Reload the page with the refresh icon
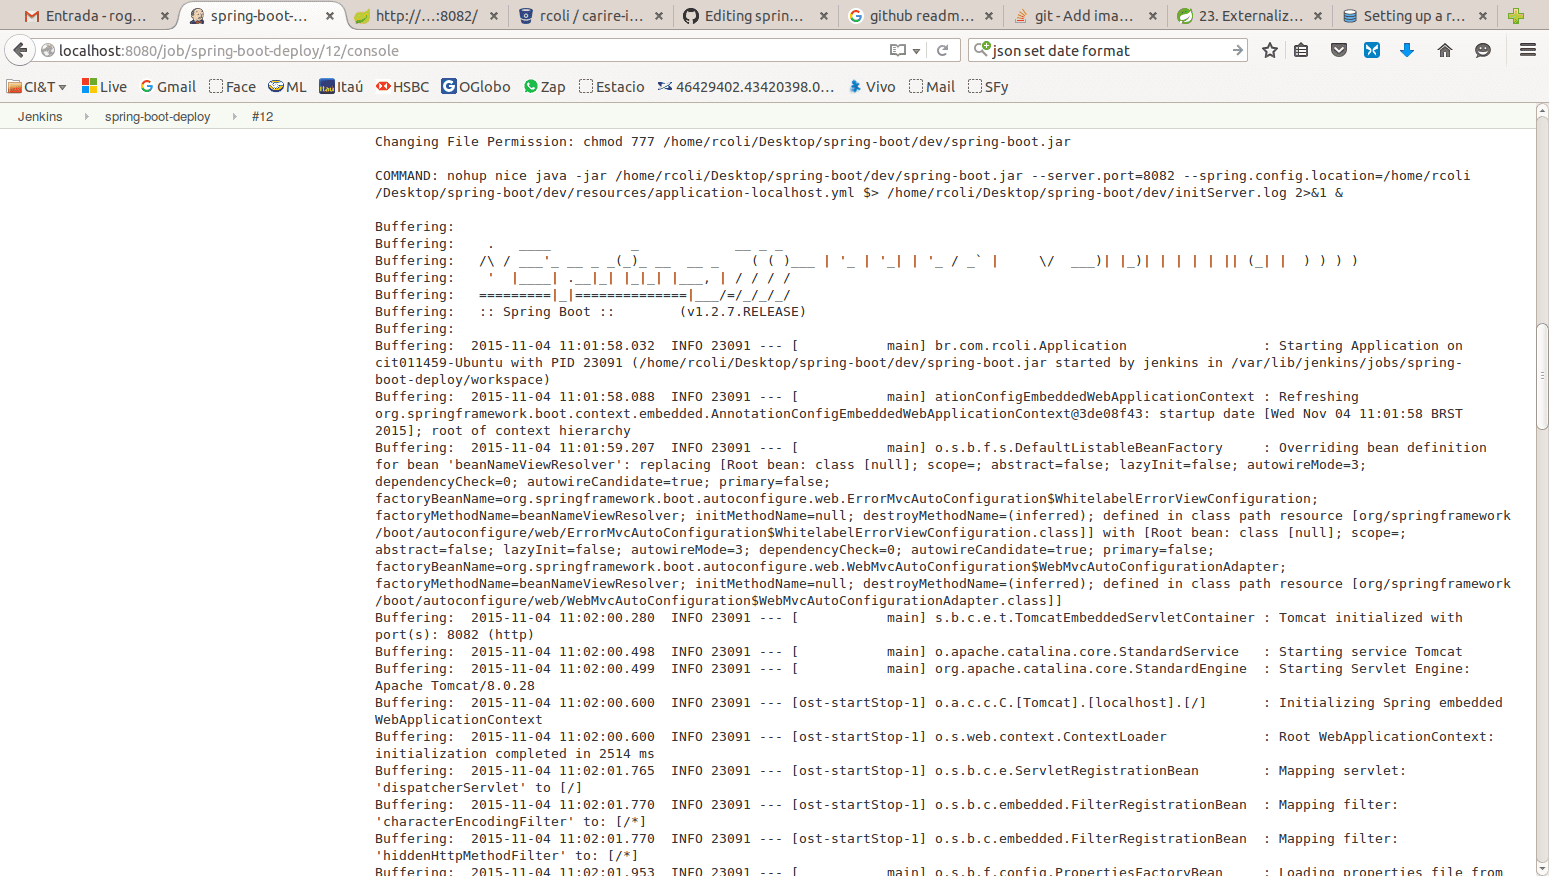1549x876 pixels. tap(942, 50)
